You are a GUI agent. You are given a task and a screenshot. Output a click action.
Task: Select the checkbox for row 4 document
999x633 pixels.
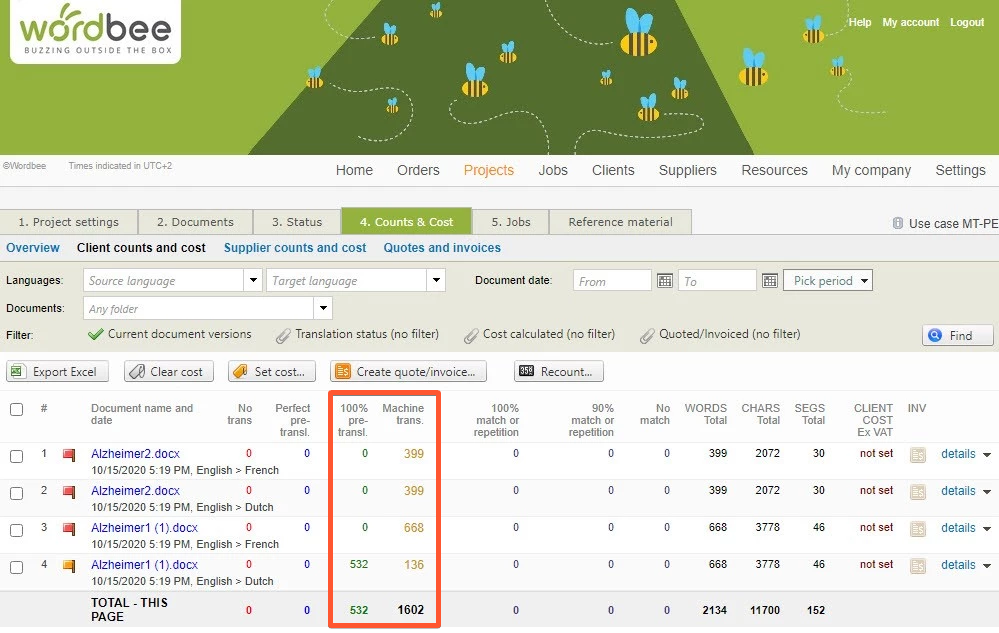(17, 567)
